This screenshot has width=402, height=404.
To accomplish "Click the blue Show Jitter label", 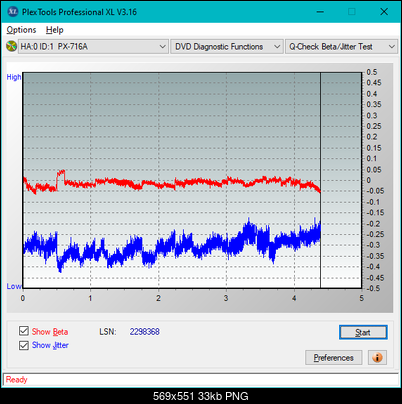I will point(50,345).
